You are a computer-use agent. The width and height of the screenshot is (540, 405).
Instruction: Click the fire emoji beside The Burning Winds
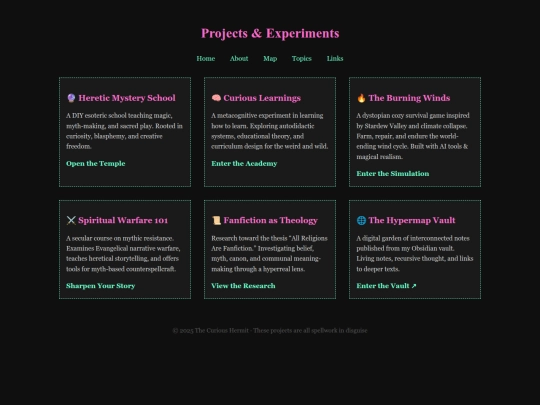click(x=361, y=98)
